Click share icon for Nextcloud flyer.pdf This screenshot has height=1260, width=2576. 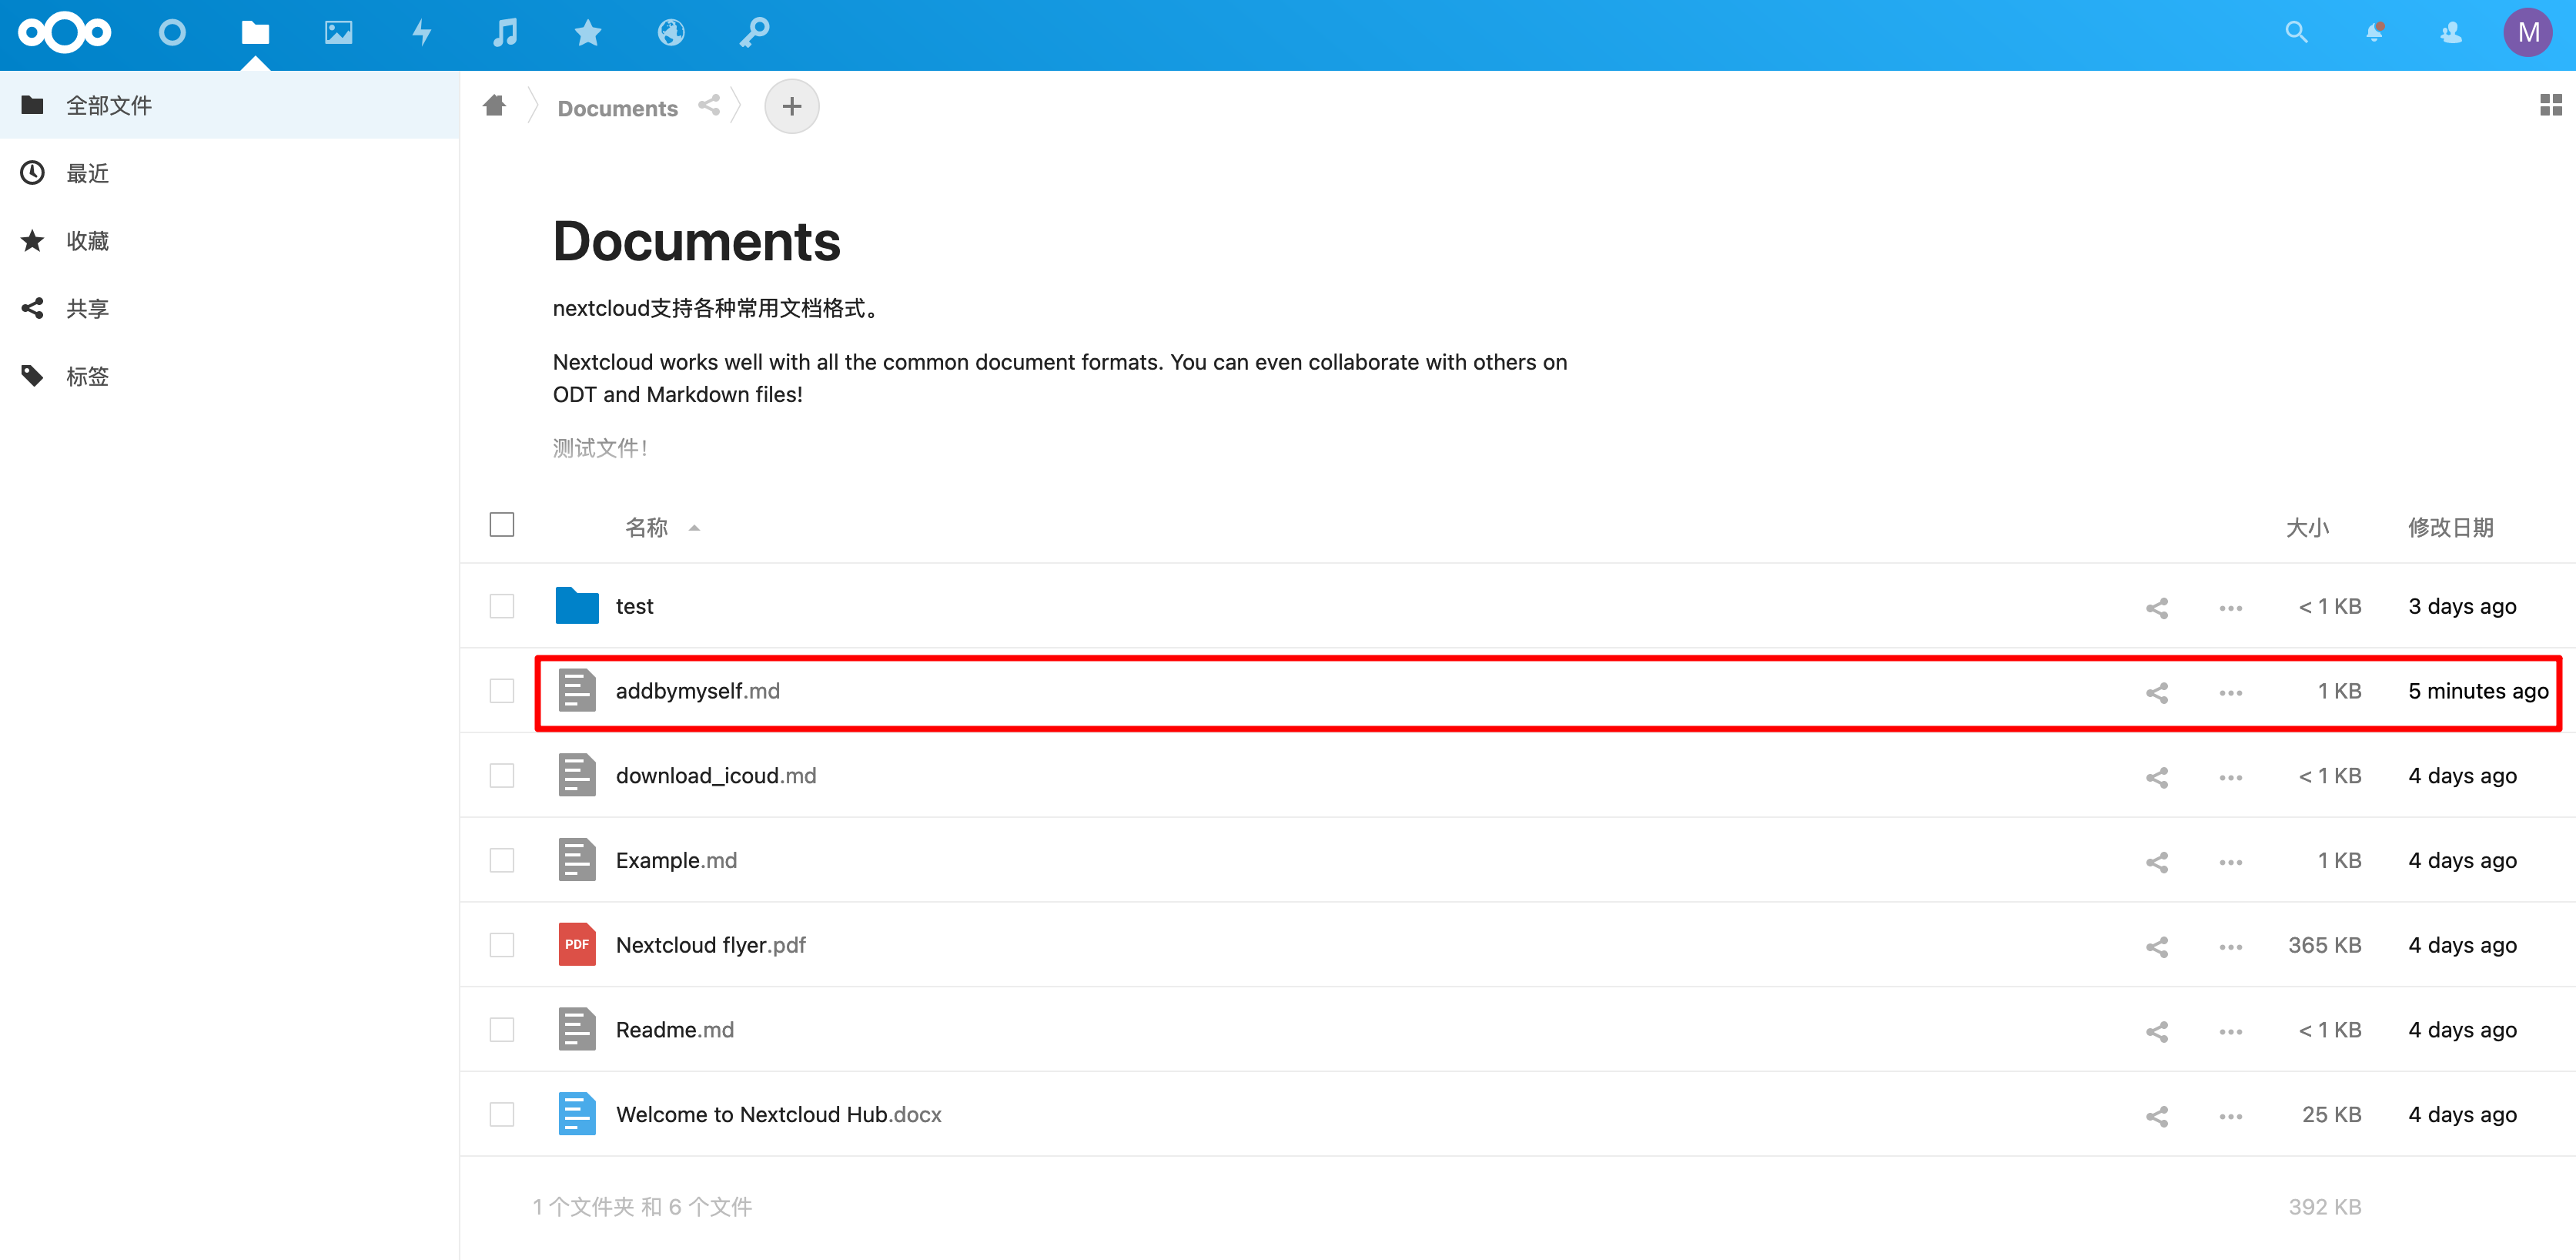(x=2156, y=946)
